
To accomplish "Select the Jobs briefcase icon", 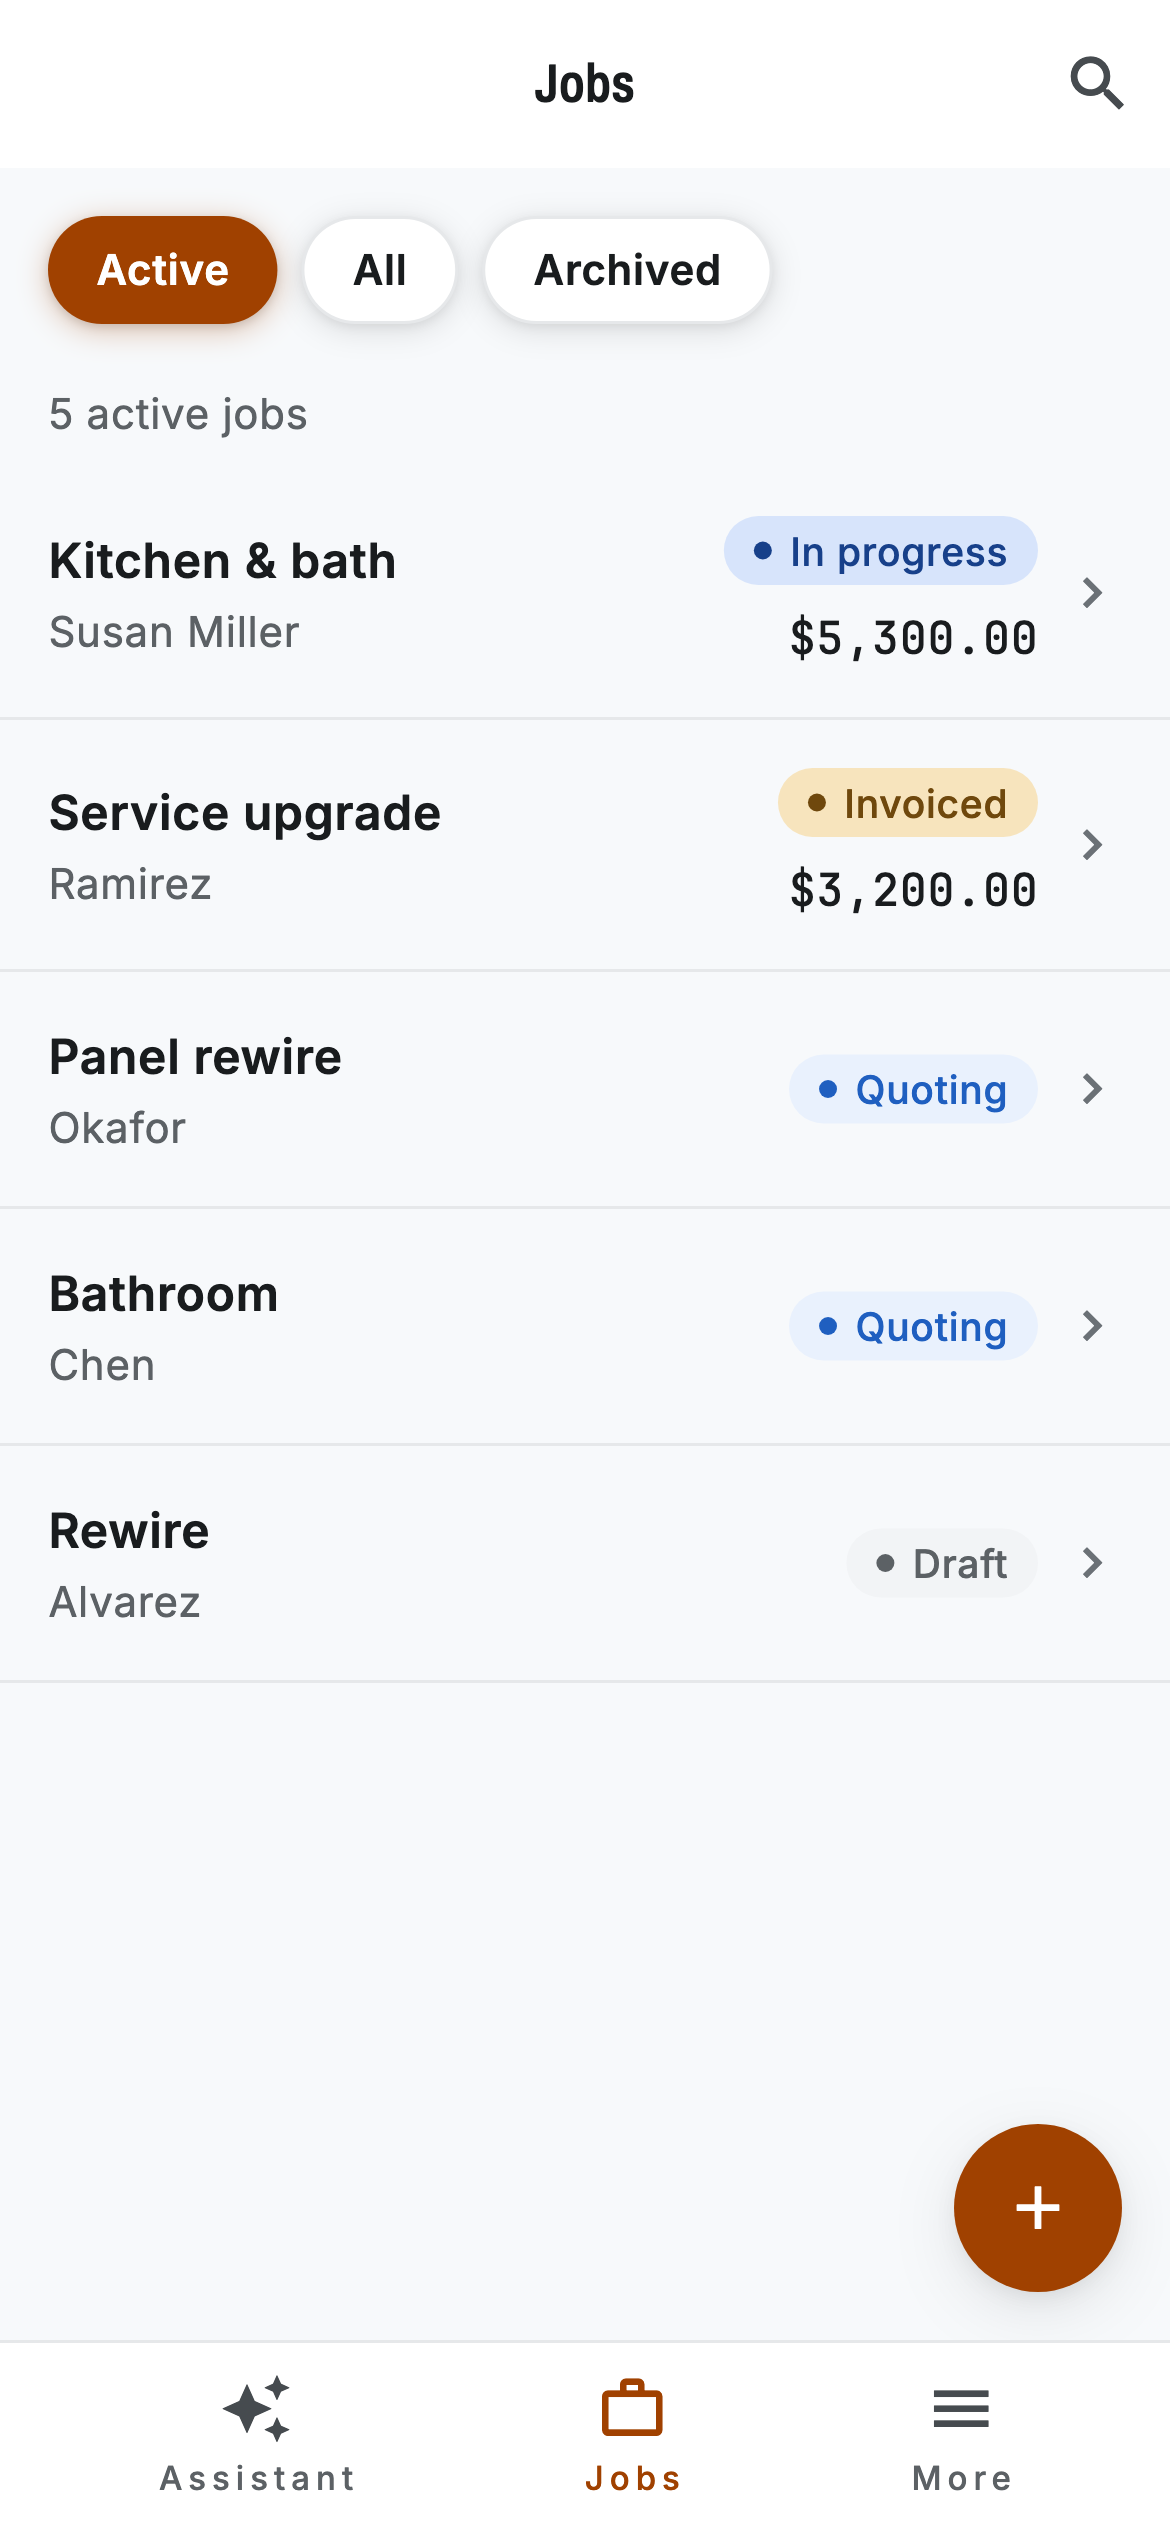I will [x=632, y=2408].
